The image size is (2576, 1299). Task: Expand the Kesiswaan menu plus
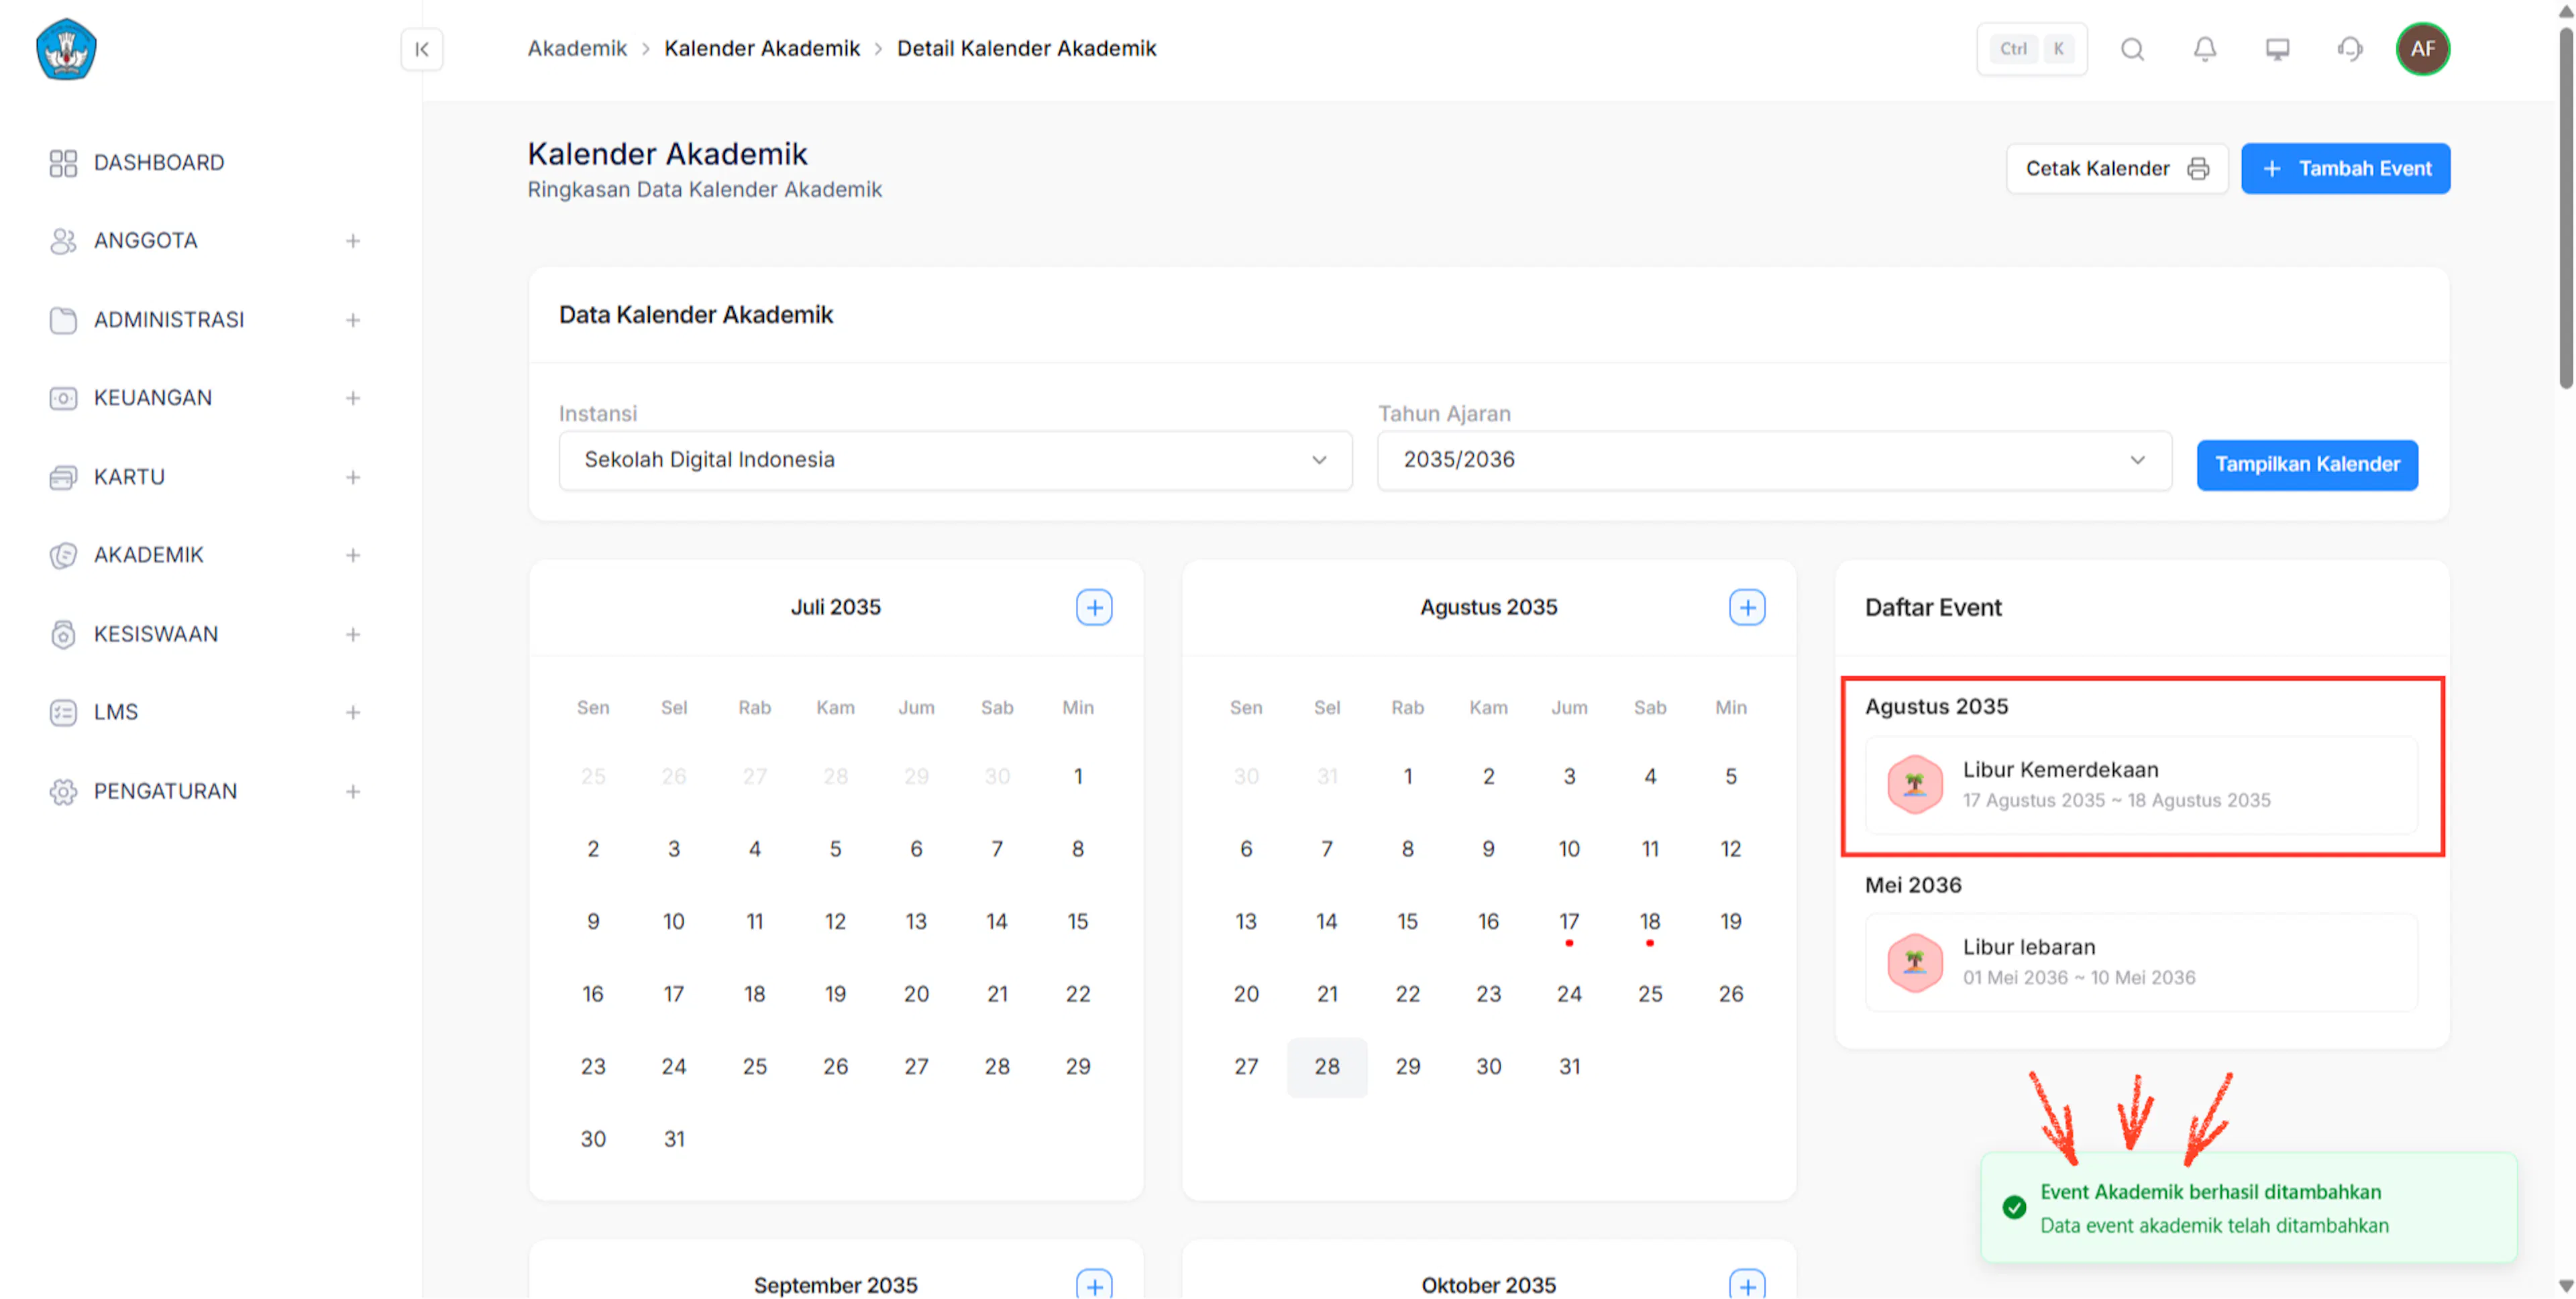pyautogui.click(x=353, y=634)
